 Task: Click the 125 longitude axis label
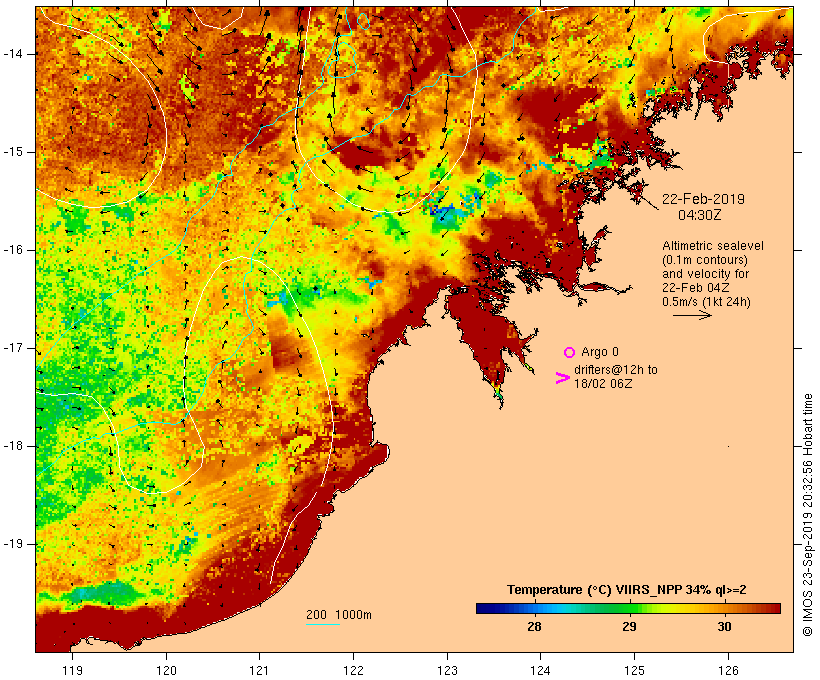634,670
